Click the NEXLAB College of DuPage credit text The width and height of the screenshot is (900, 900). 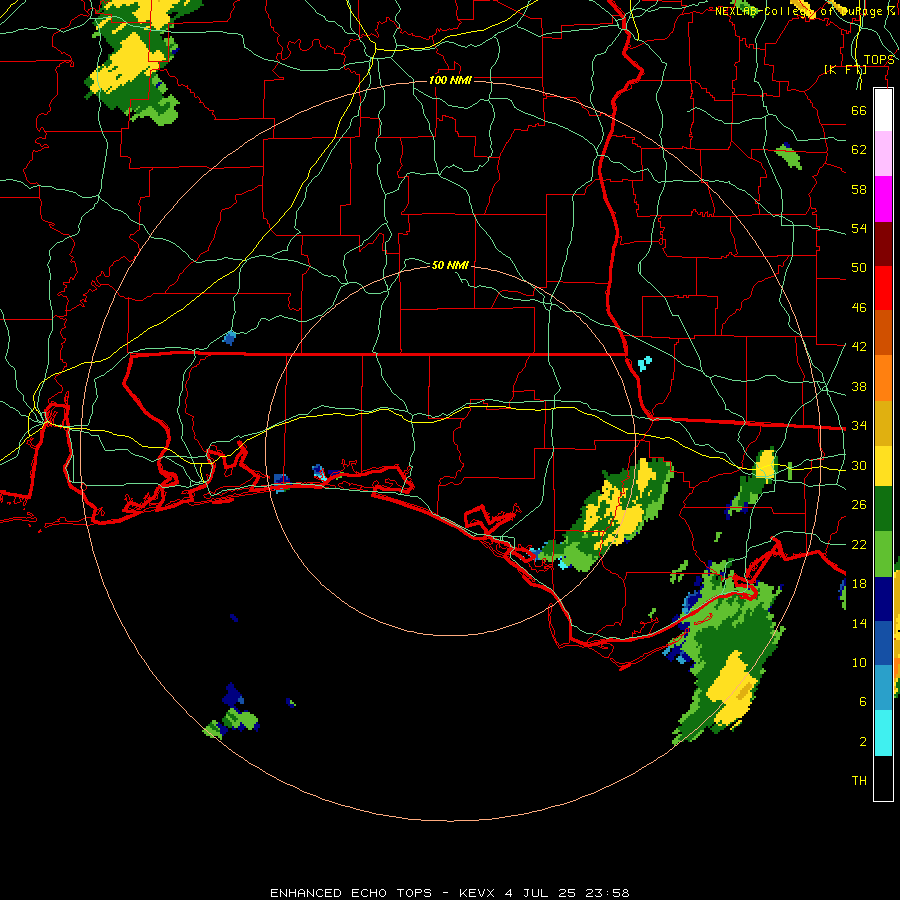tap(806, 11)
